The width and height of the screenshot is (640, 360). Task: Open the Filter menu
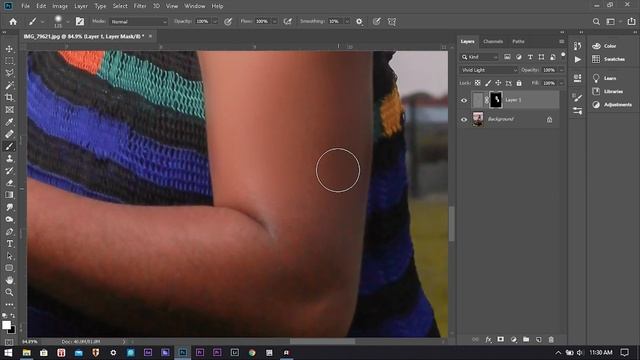point(140,6)
